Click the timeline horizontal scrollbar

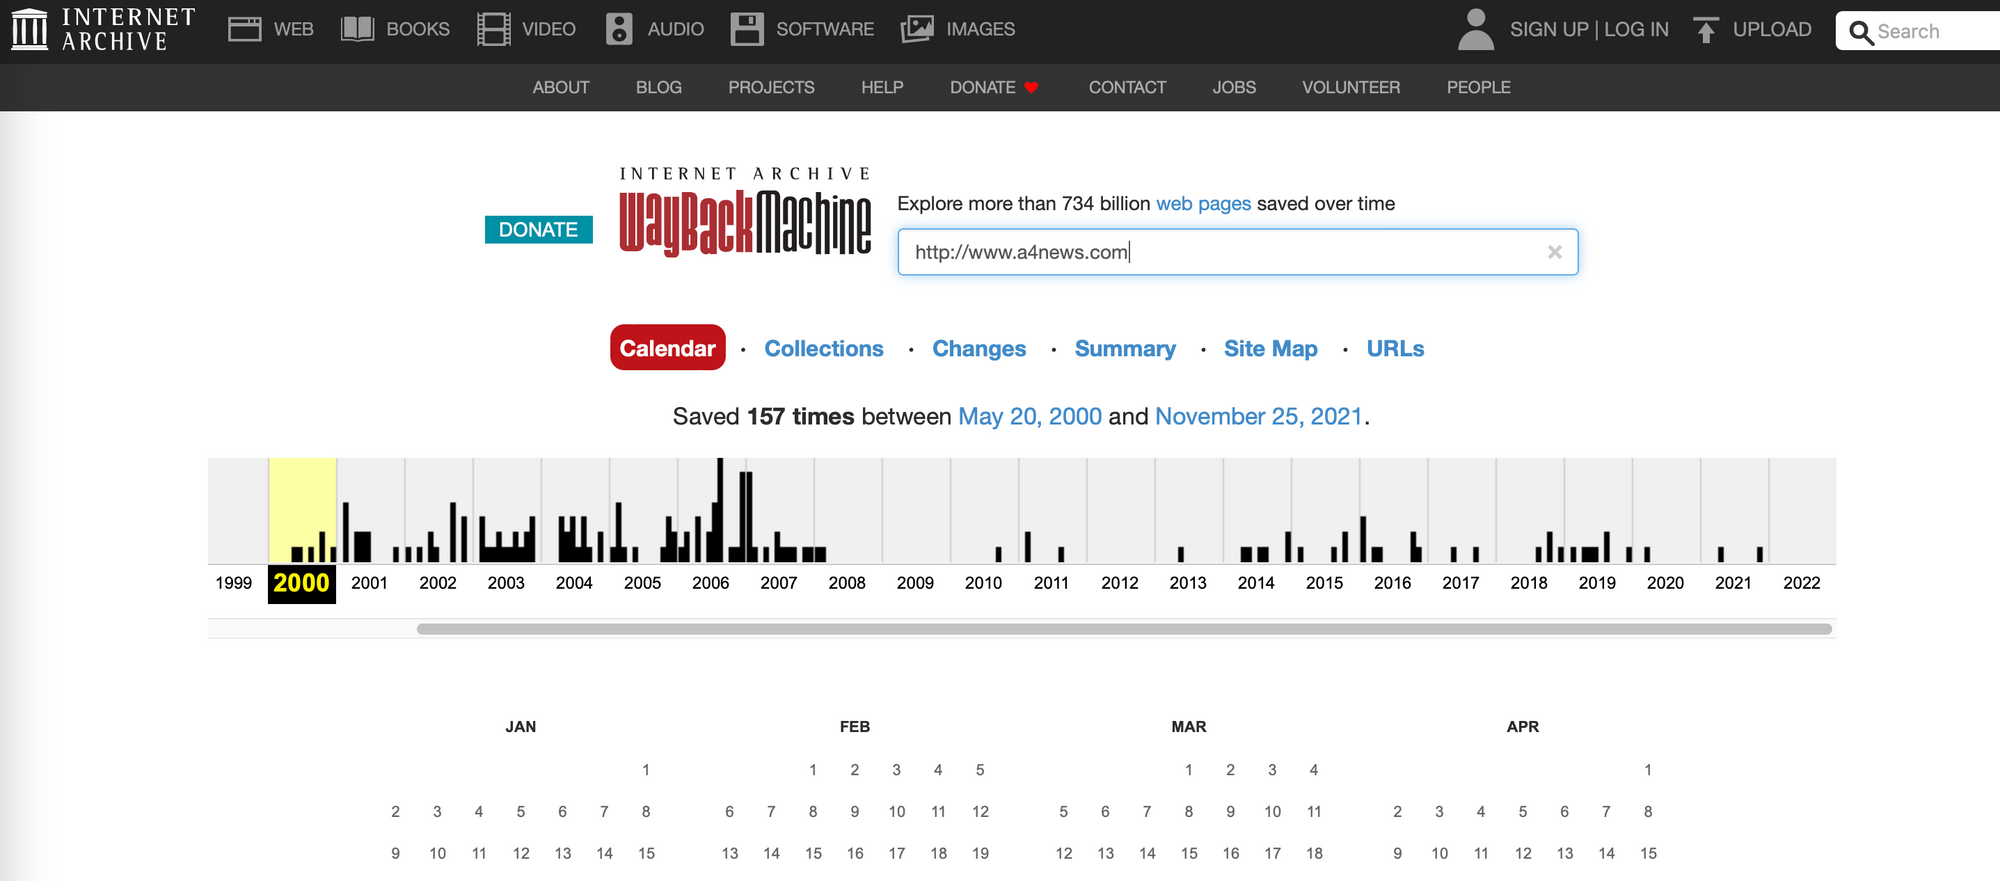click(1124, 629)
